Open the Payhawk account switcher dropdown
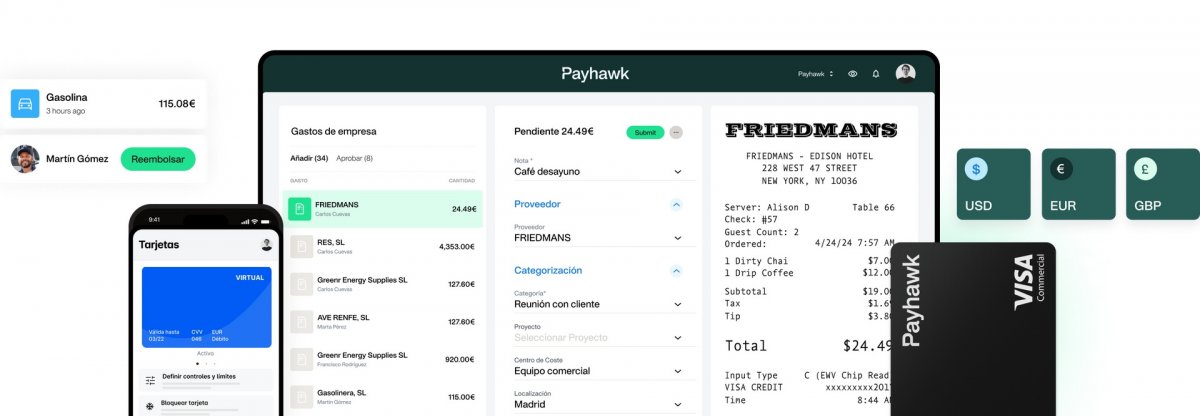The image size is (1200, 416). coord(815,74)
